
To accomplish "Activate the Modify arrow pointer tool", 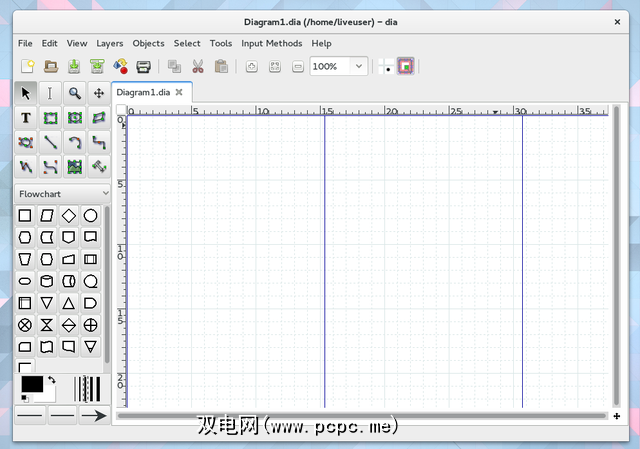I will coord(26,93).
